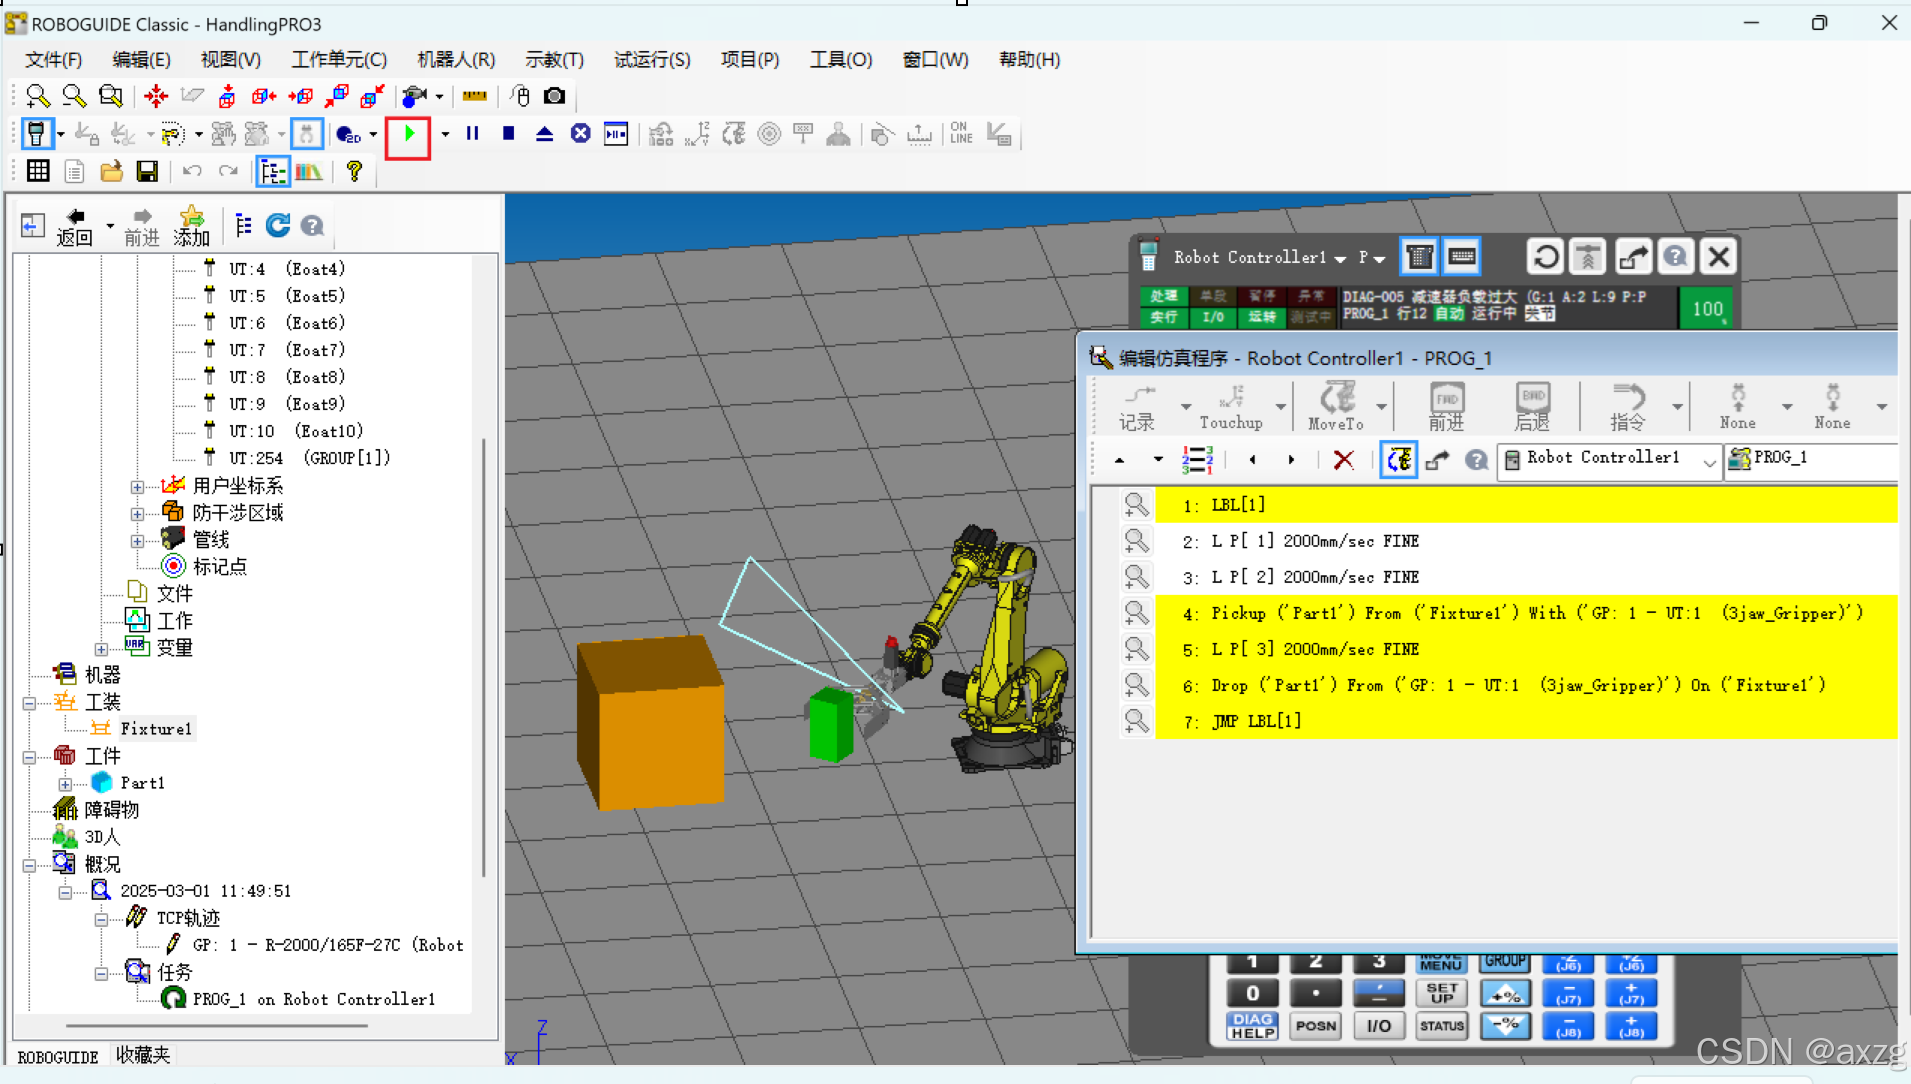
Task: Click the save cell disk icon
Action: [147, 172]
